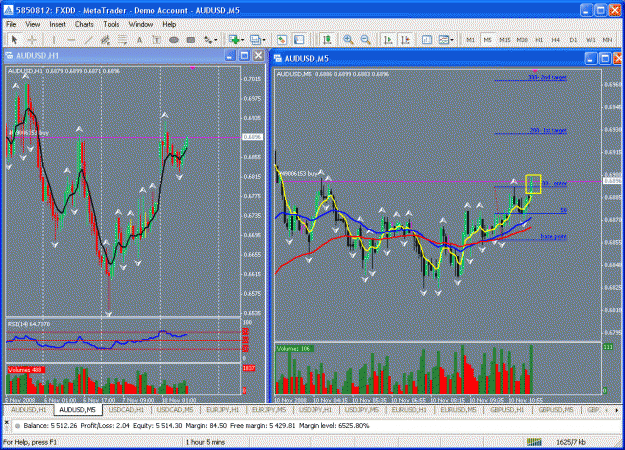Viewport: 625px width, 450px height.
Task: Open the Charts menu
Action: [x=84, y=24]
